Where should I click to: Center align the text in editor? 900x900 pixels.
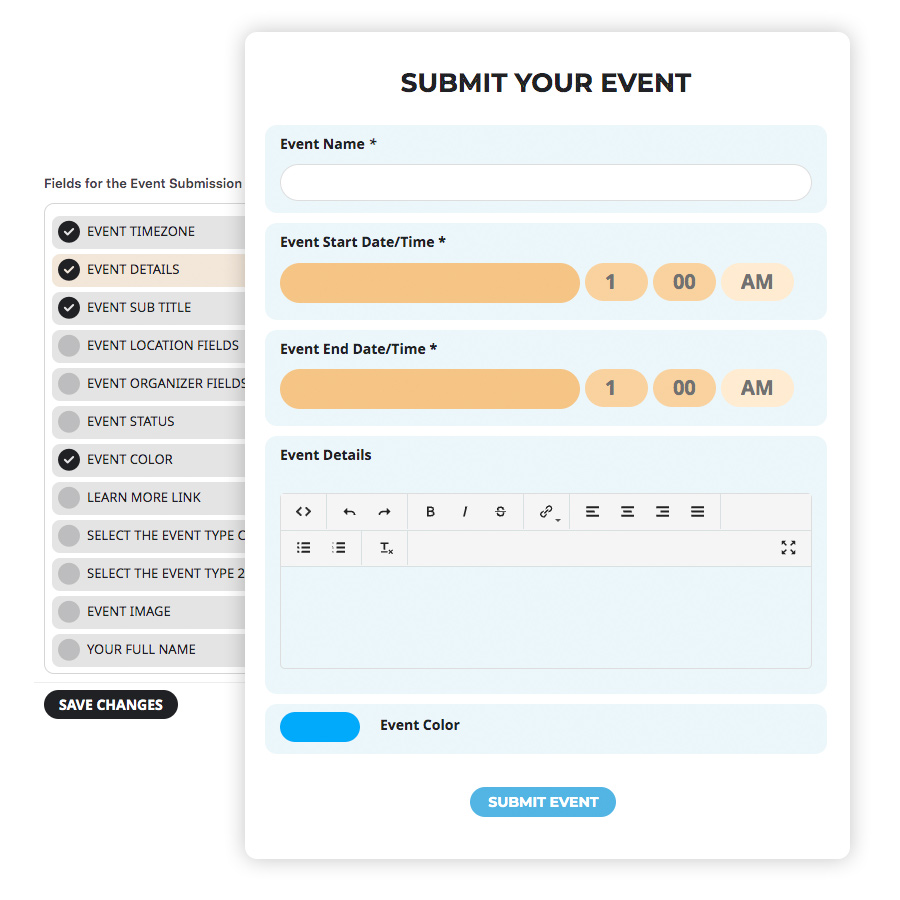click(x=627, y=511)
